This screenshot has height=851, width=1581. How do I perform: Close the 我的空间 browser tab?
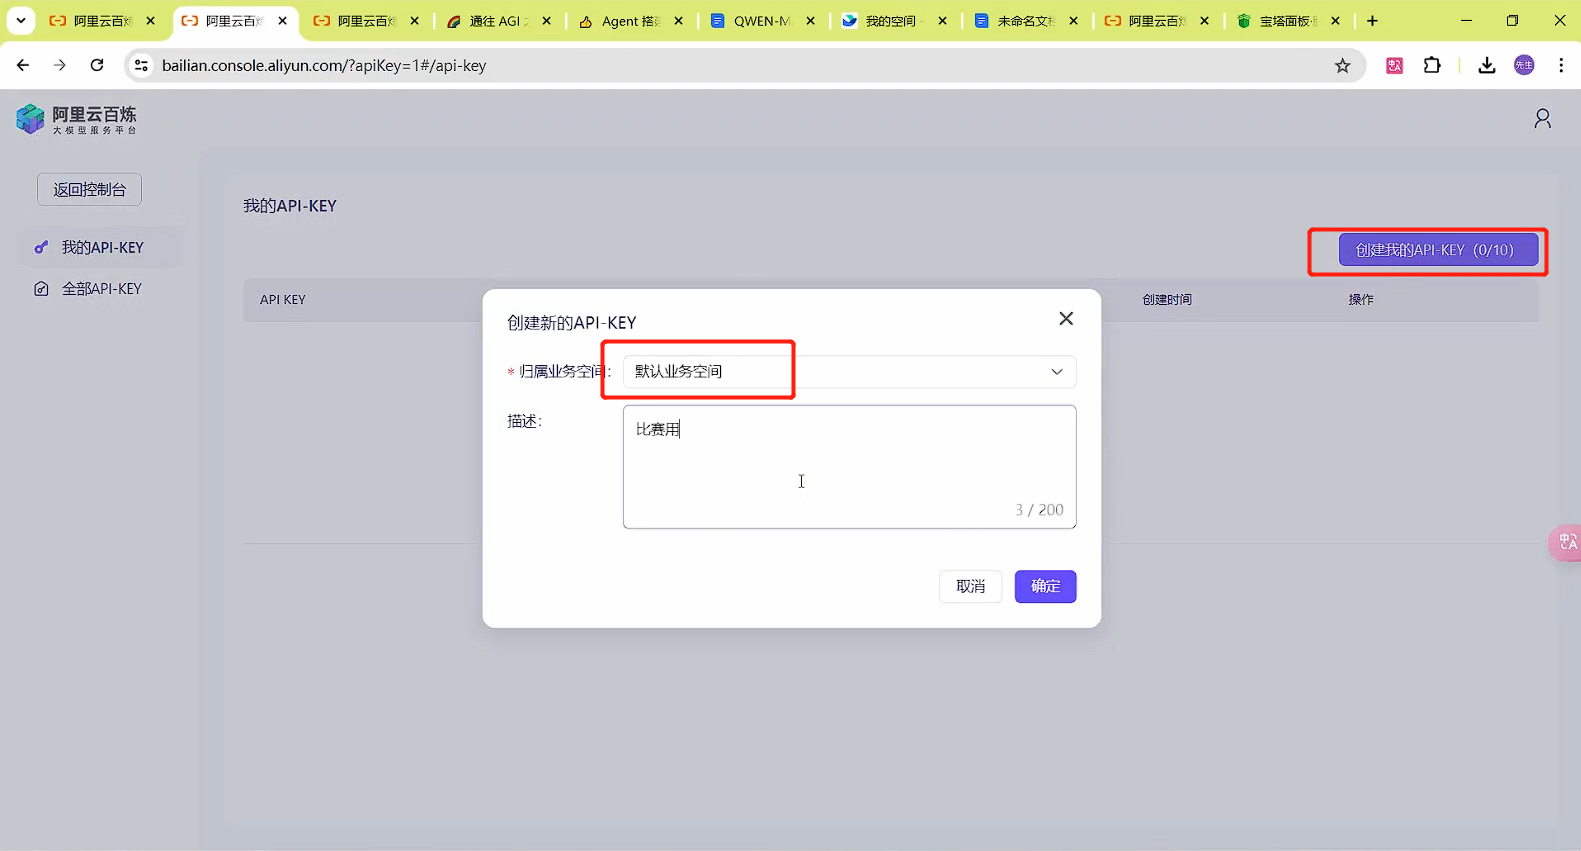click(x=942, y=20)
